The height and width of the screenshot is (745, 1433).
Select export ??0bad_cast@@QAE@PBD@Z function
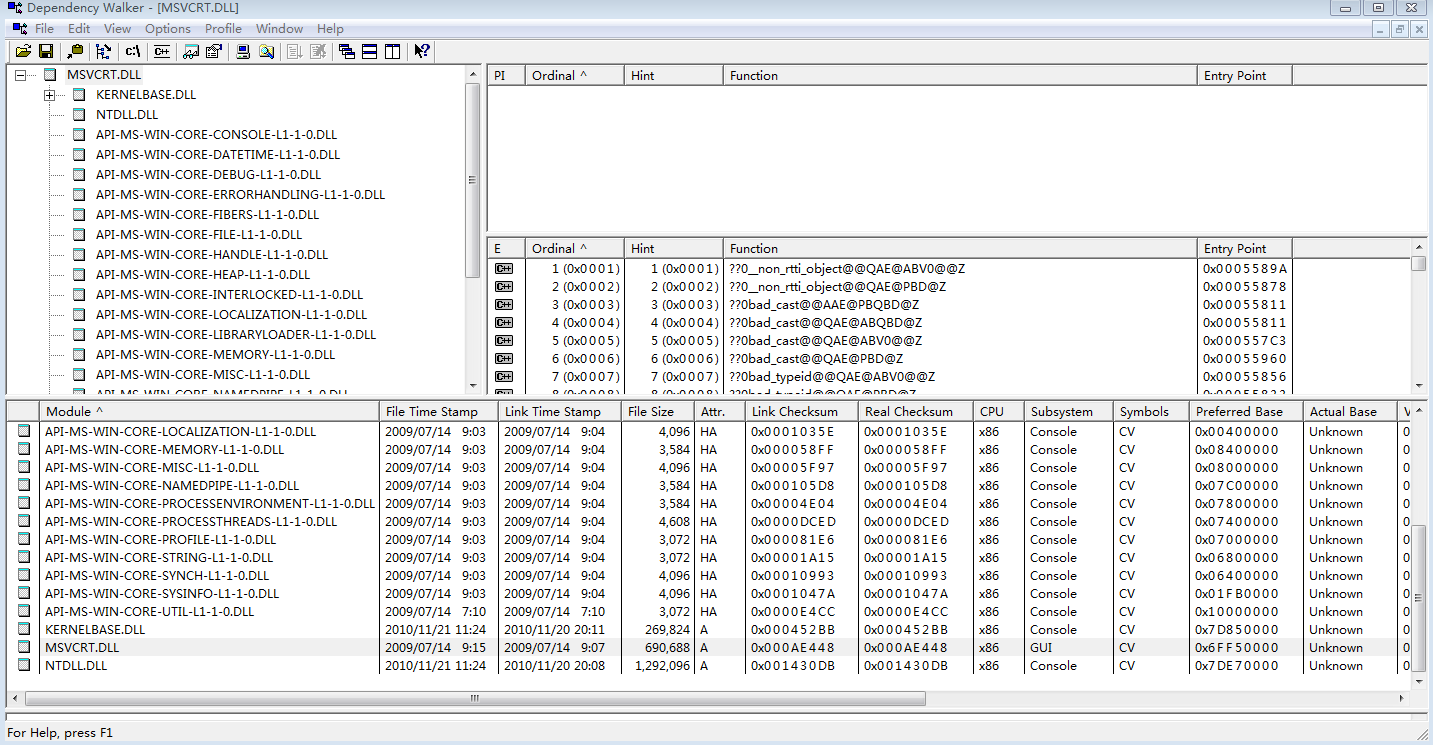[816, 359]
